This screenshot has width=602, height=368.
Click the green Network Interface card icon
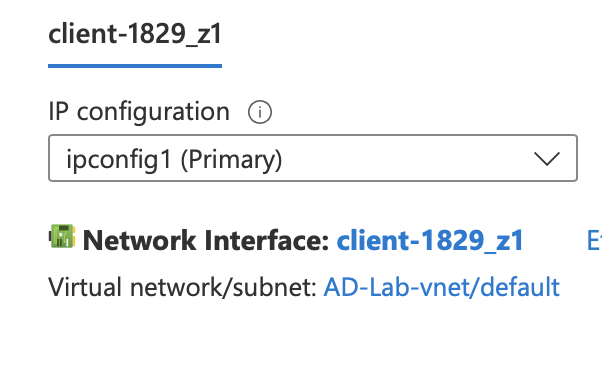point(62,236)
